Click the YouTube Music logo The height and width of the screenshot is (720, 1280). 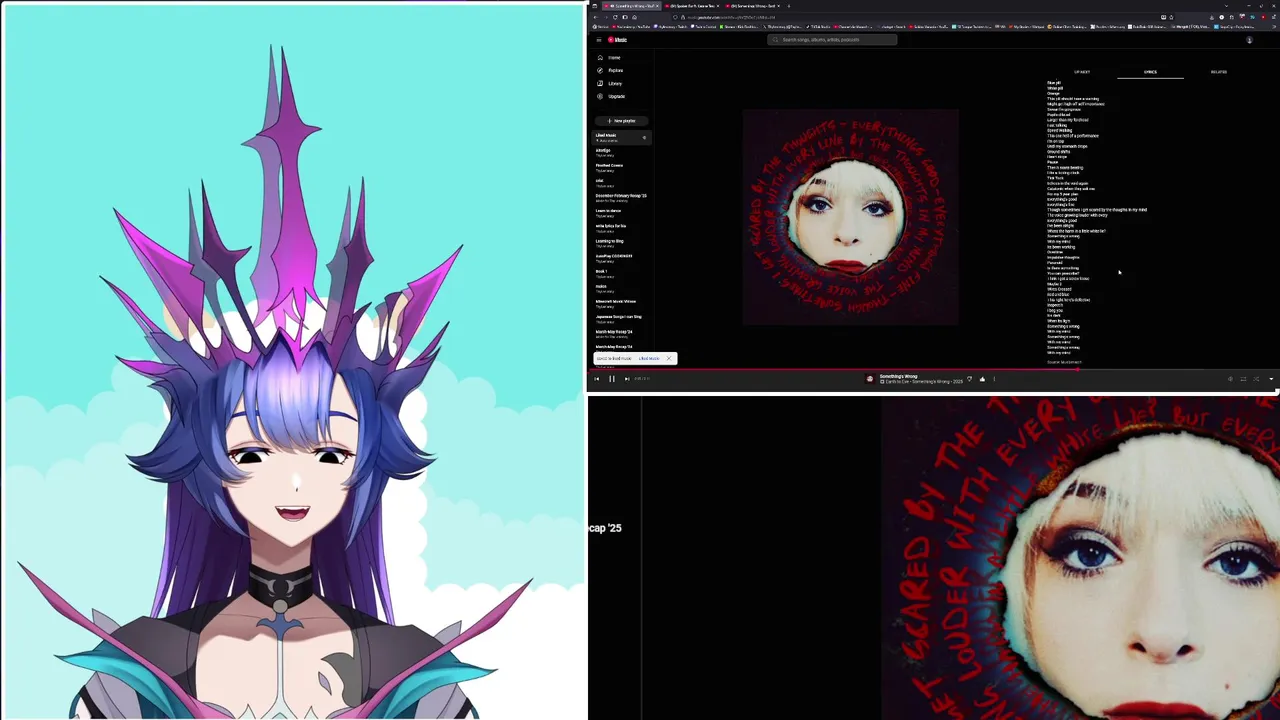(618, 40)
